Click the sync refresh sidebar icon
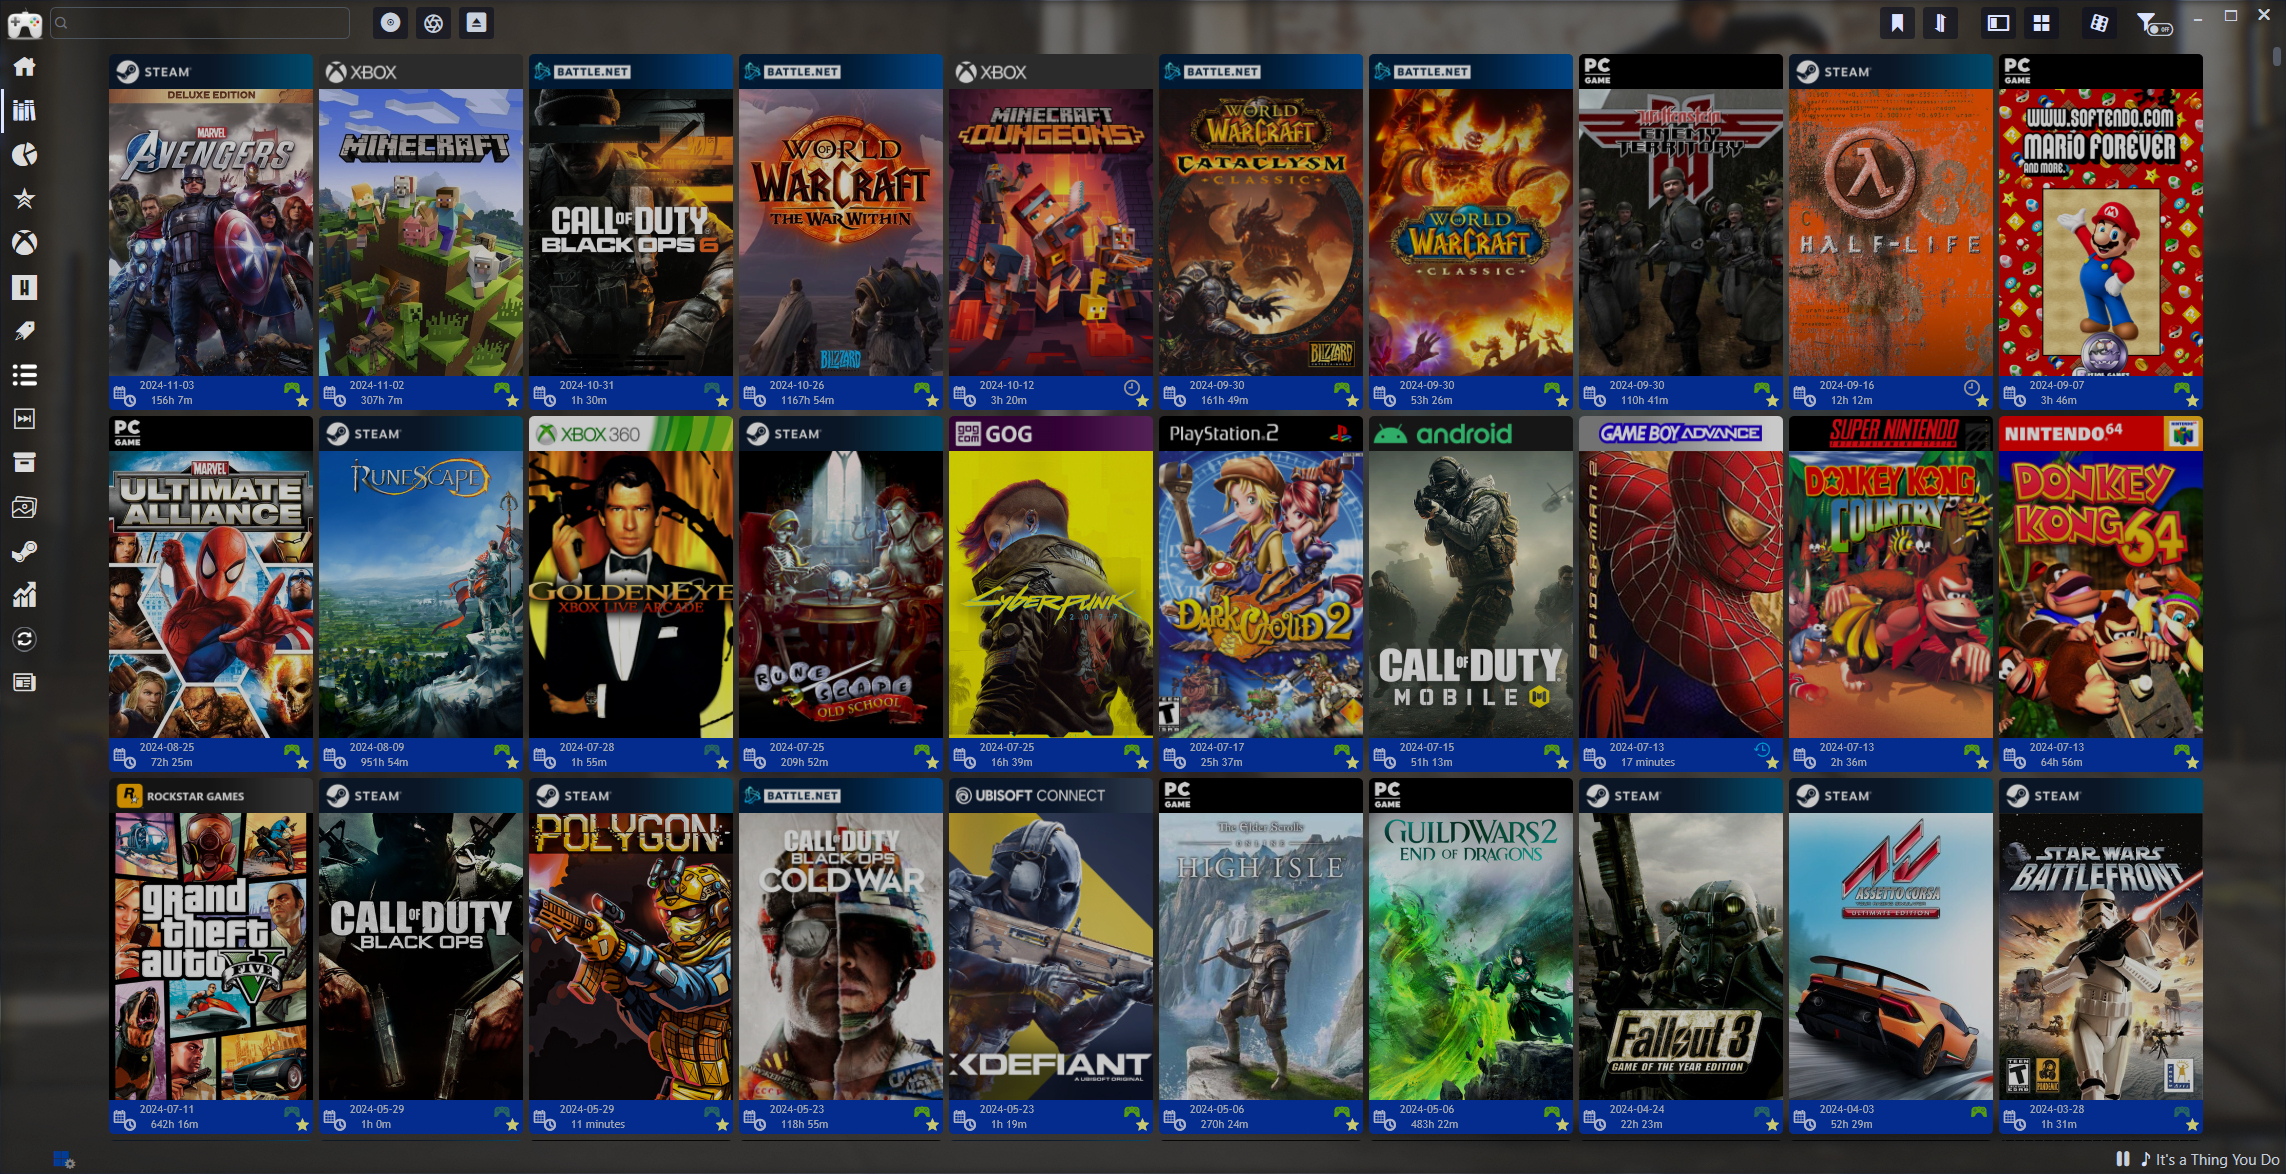Image resolution: width=2286 pixels, height=1174 pixels. point(24,639)
